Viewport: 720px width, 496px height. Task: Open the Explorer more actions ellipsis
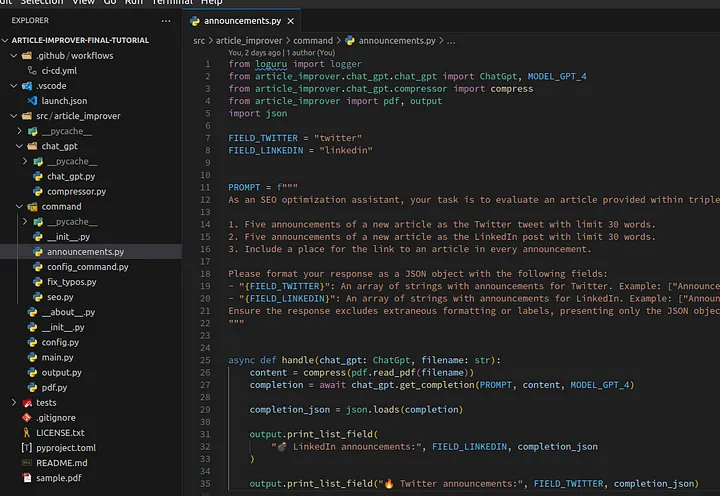point(166,21)
